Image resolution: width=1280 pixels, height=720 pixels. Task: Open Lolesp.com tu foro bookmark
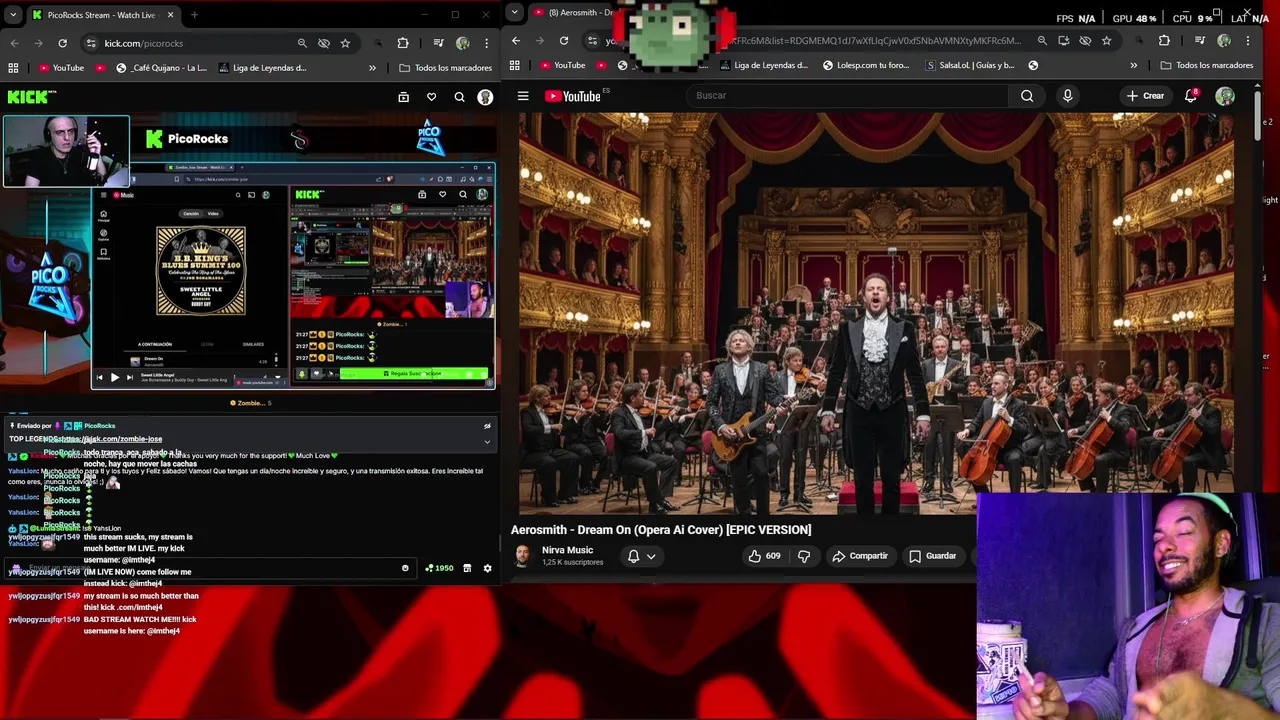click(866, 65)
